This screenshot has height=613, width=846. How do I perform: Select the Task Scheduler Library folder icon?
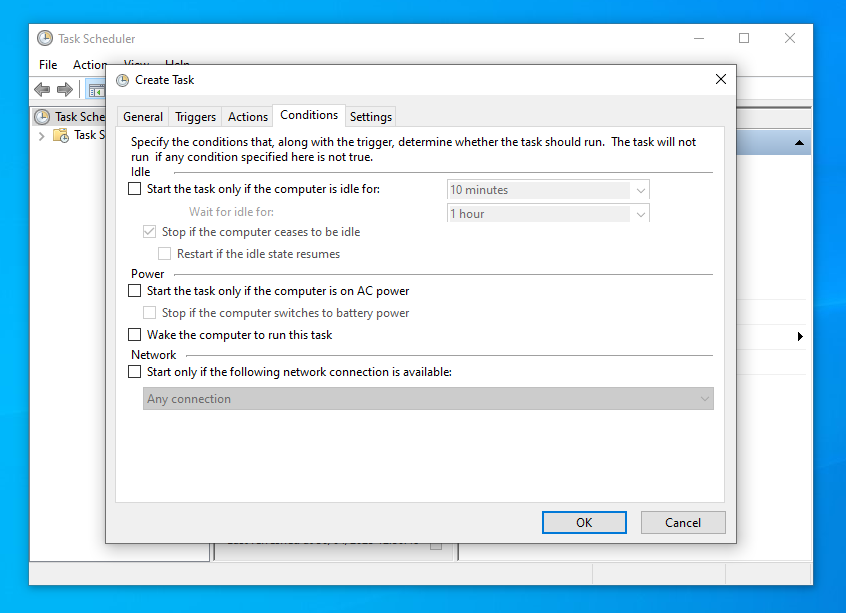coord(61,135)
